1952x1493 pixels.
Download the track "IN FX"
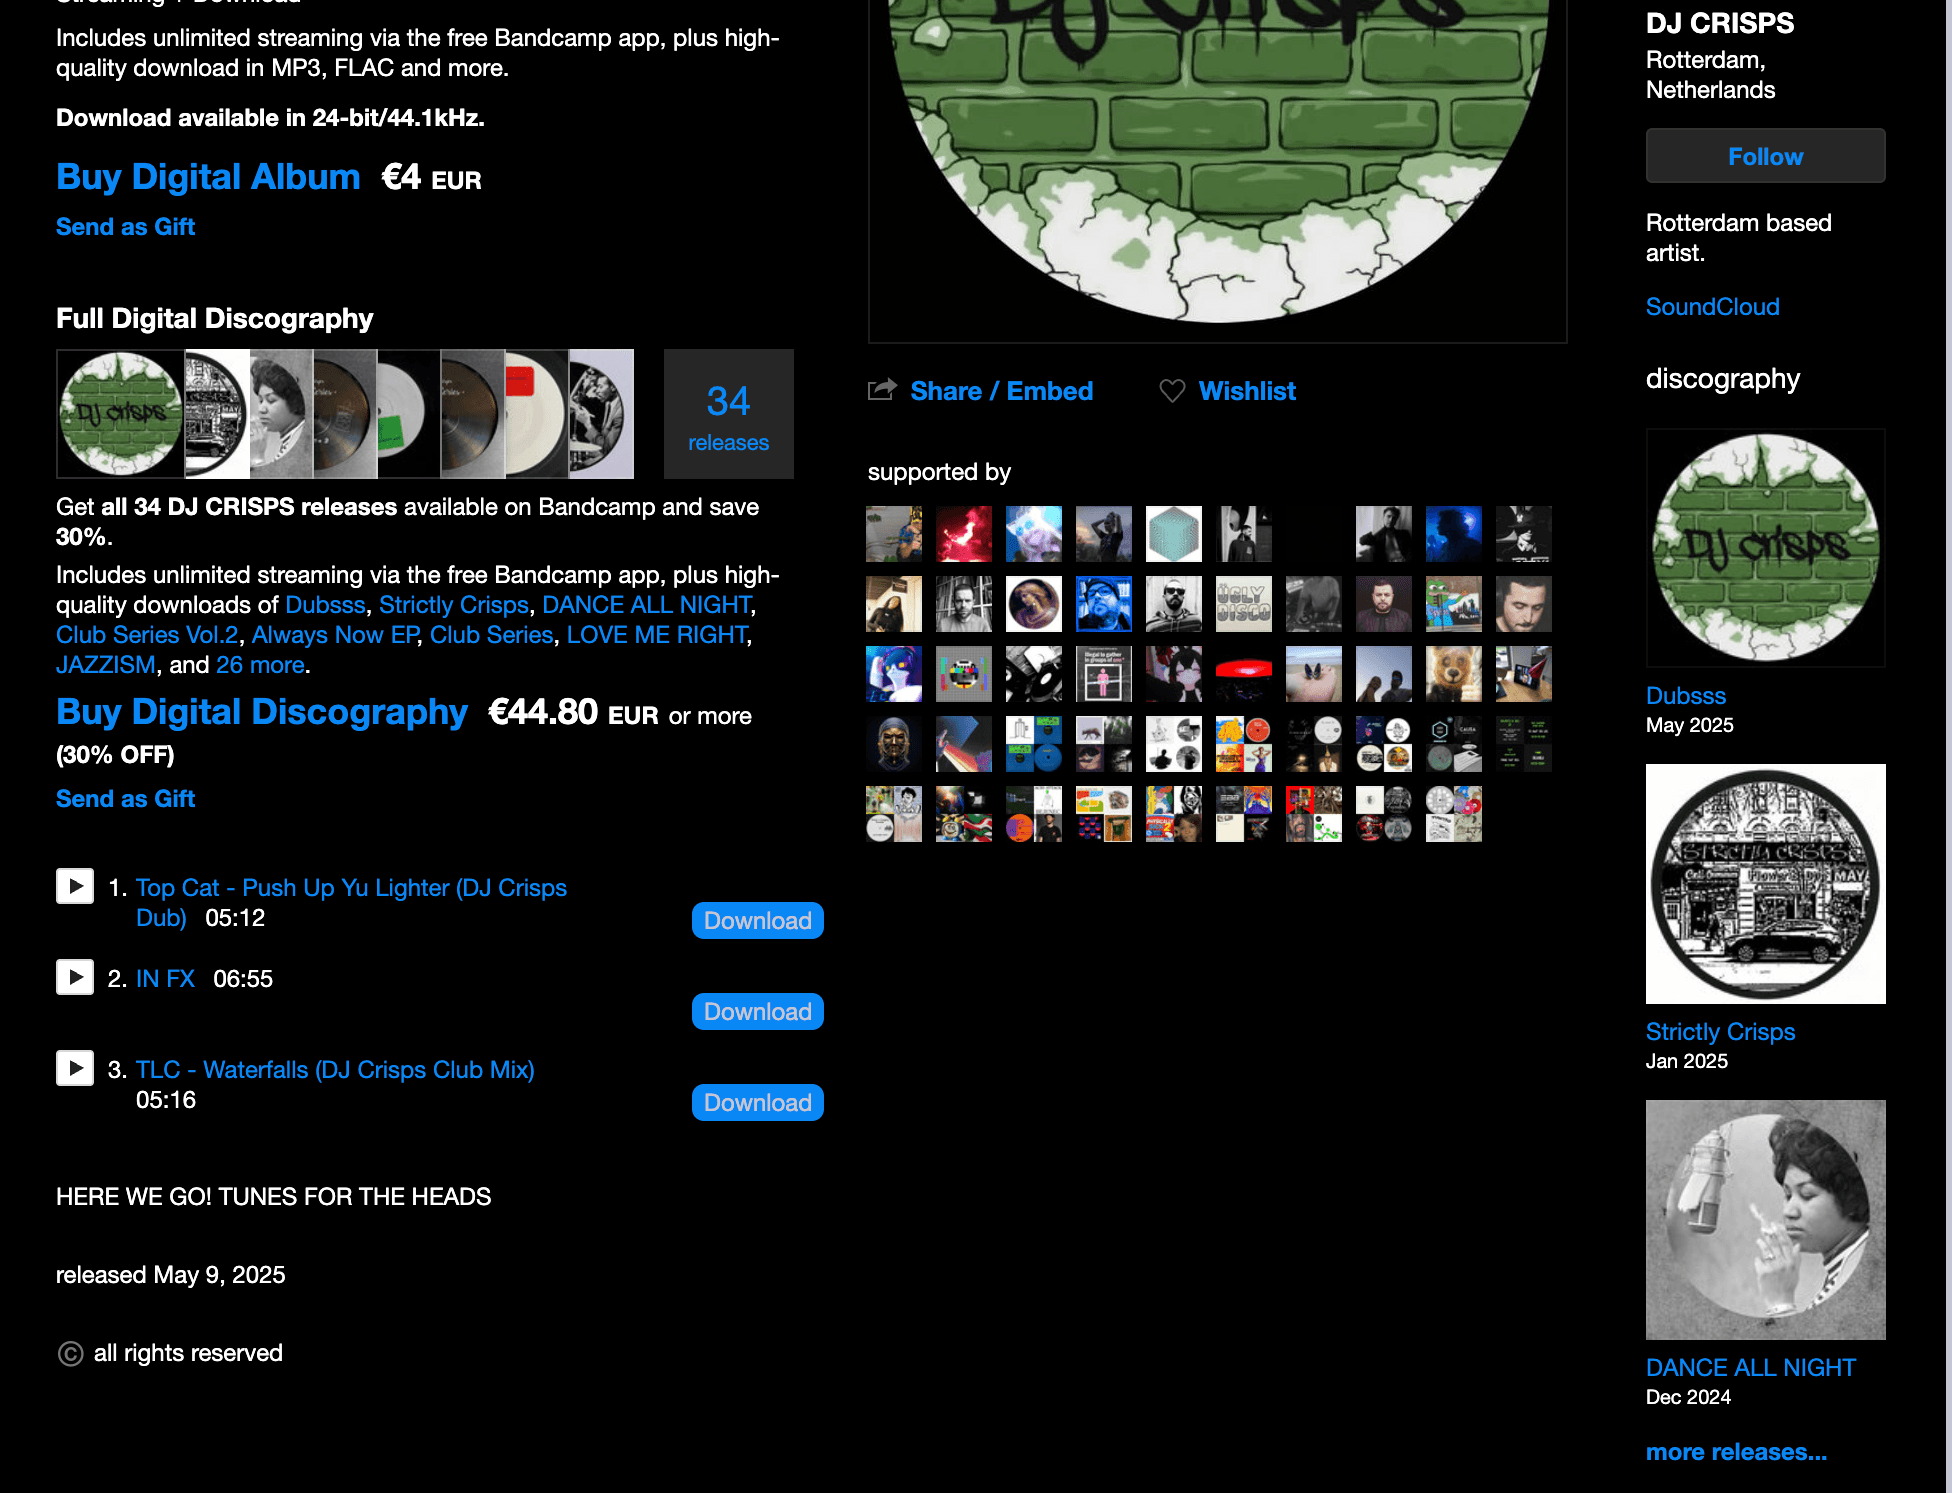(x=757, y=1011)
